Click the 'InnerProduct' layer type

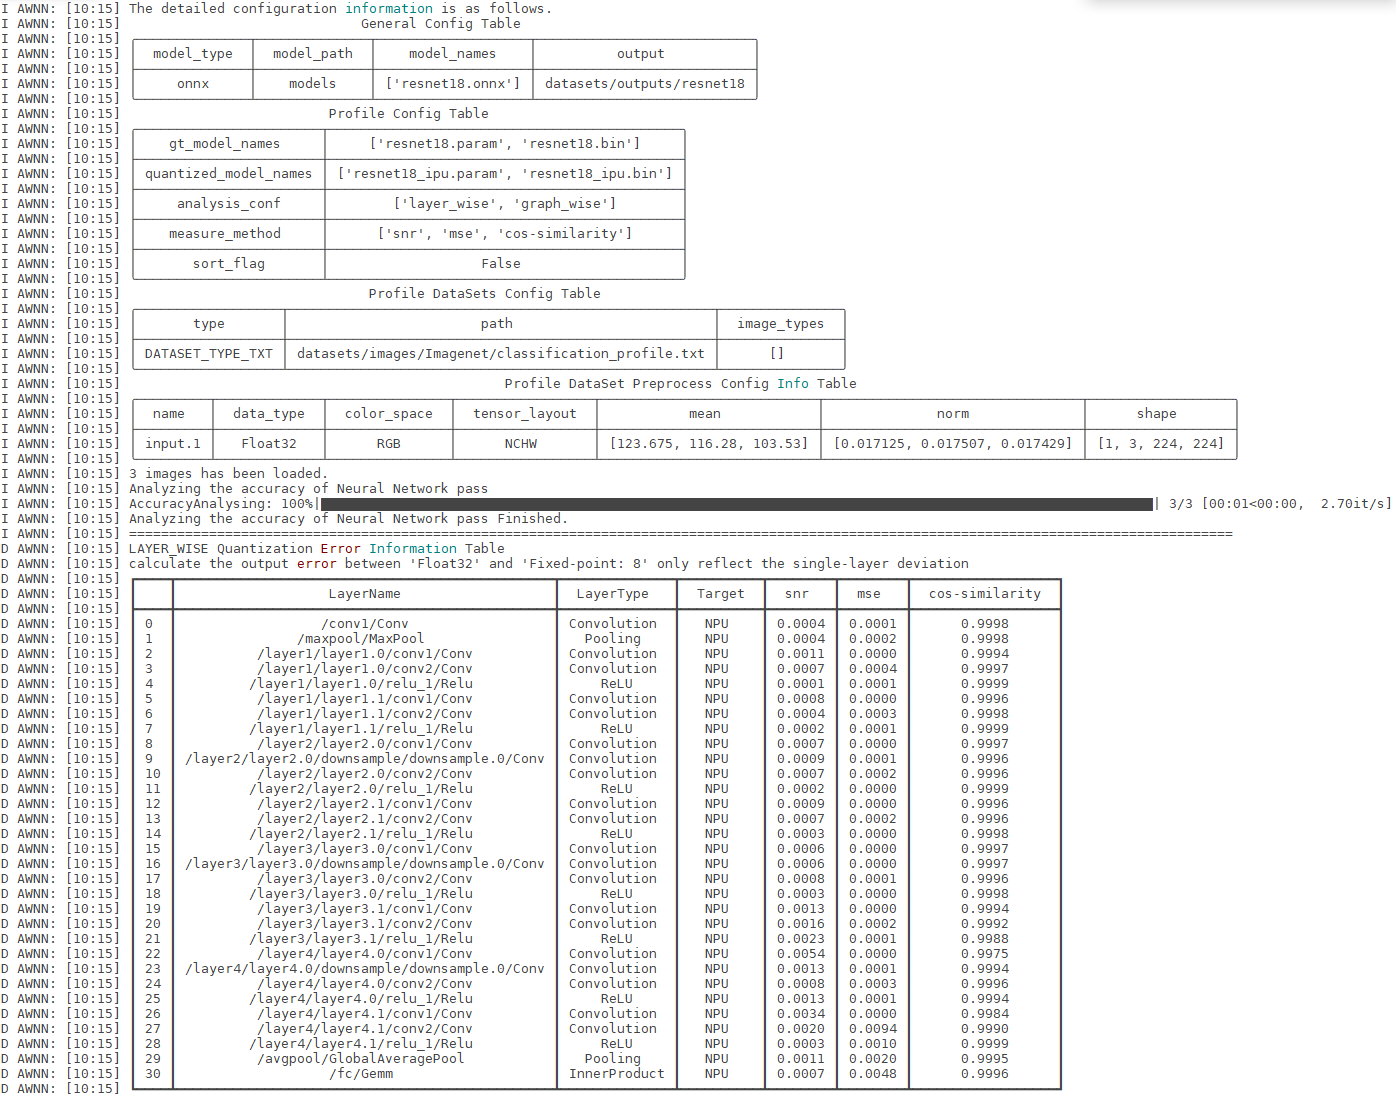pos(617,1074)
